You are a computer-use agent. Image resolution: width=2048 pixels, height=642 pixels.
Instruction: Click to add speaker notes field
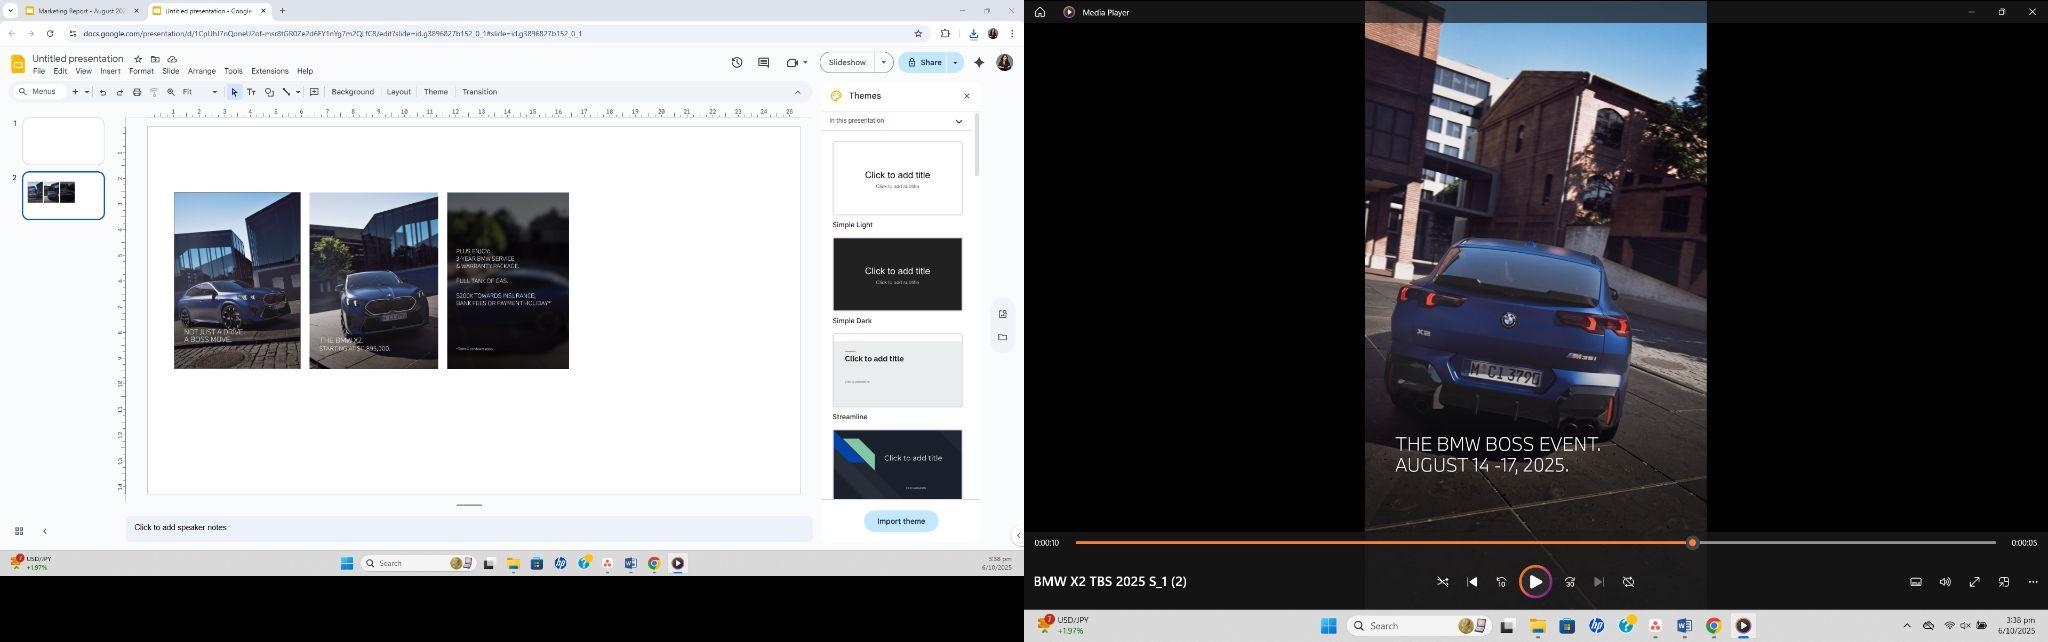point(469,527)
